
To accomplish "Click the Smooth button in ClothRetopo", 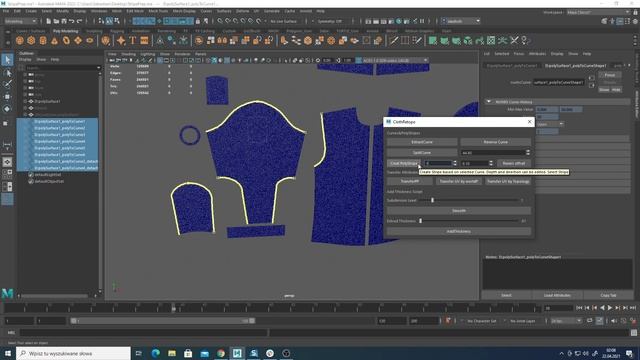I will pyautogui.click(x=459, y=211).
